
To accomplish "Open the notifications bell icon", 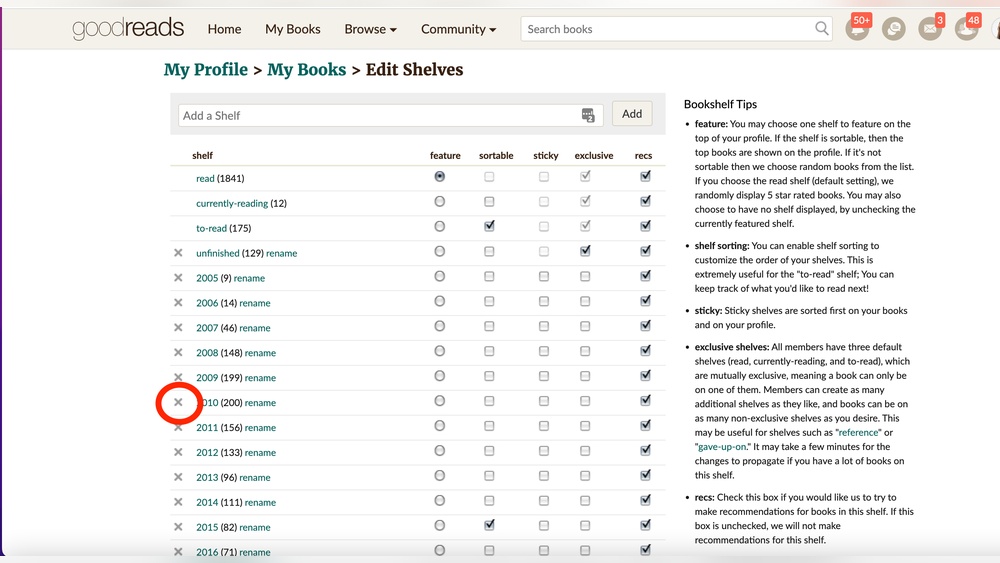I will point(857,29).
